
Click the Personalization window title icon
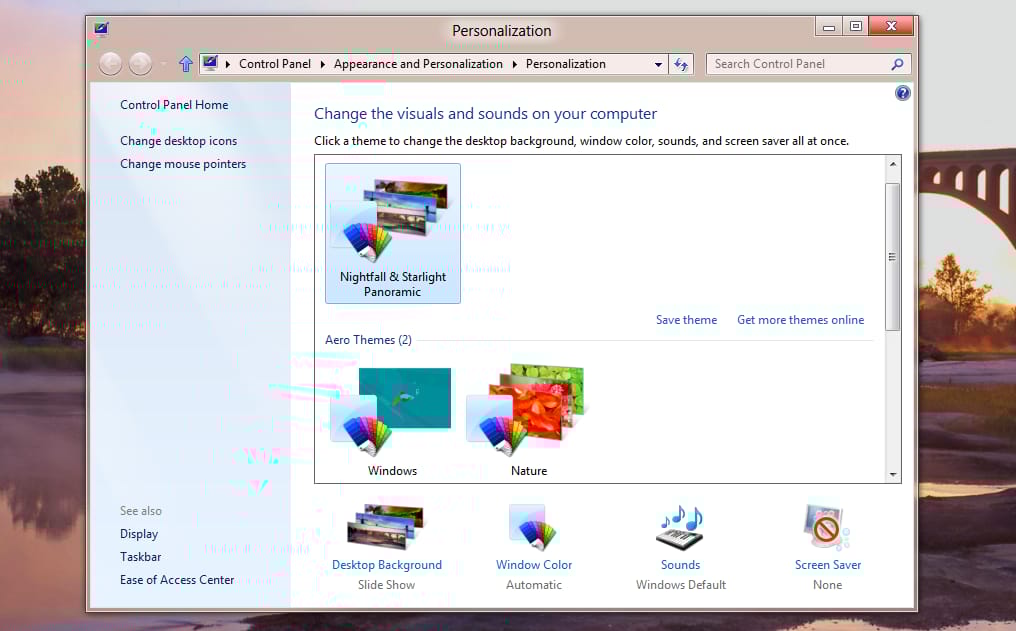pos(101,29)
